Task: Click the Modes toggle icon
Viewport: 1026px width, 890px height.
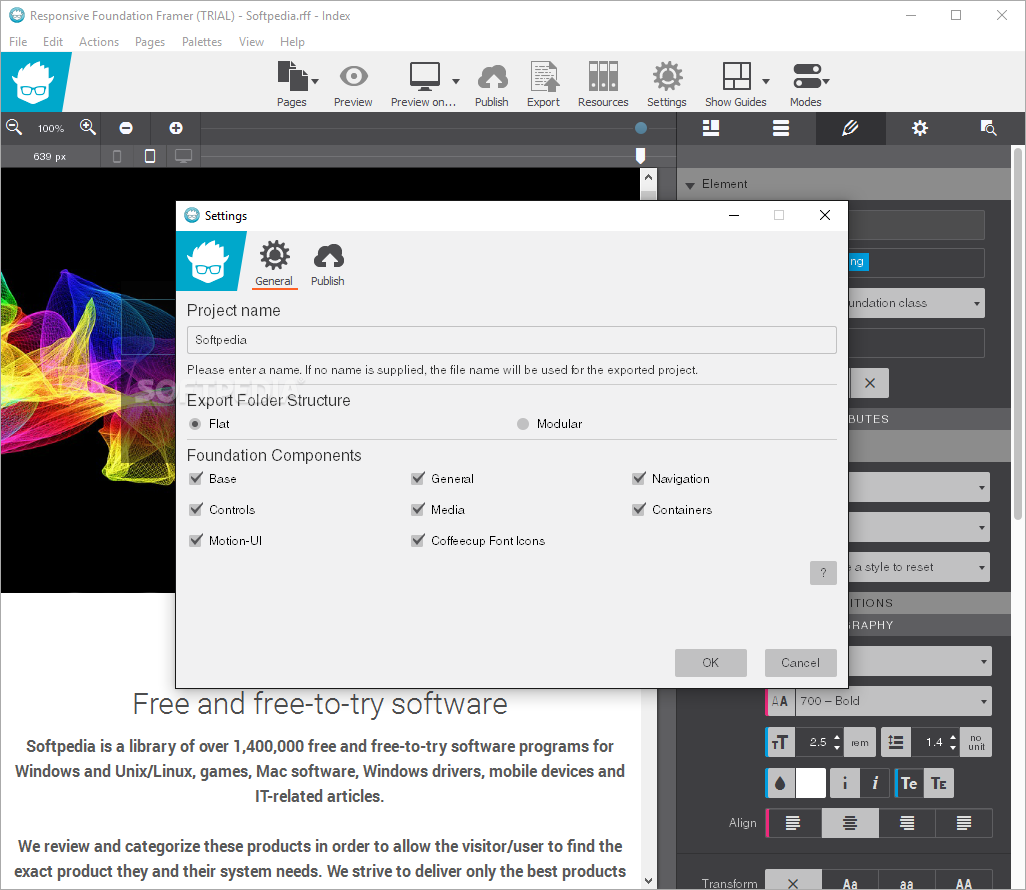Action: point(807,77)
